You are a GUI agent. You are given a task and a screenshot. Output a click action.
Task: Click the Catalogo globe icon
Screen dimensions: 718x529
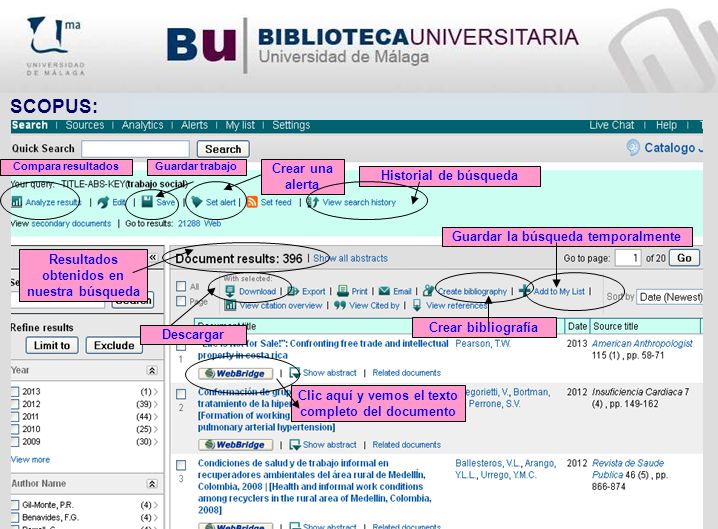tap(633, 147)
